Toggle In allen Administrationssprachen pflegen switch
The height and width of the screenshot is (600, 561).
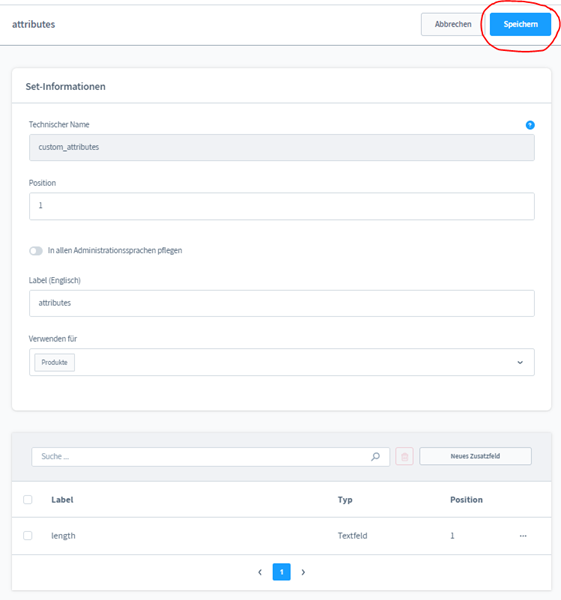coord(36,251)
